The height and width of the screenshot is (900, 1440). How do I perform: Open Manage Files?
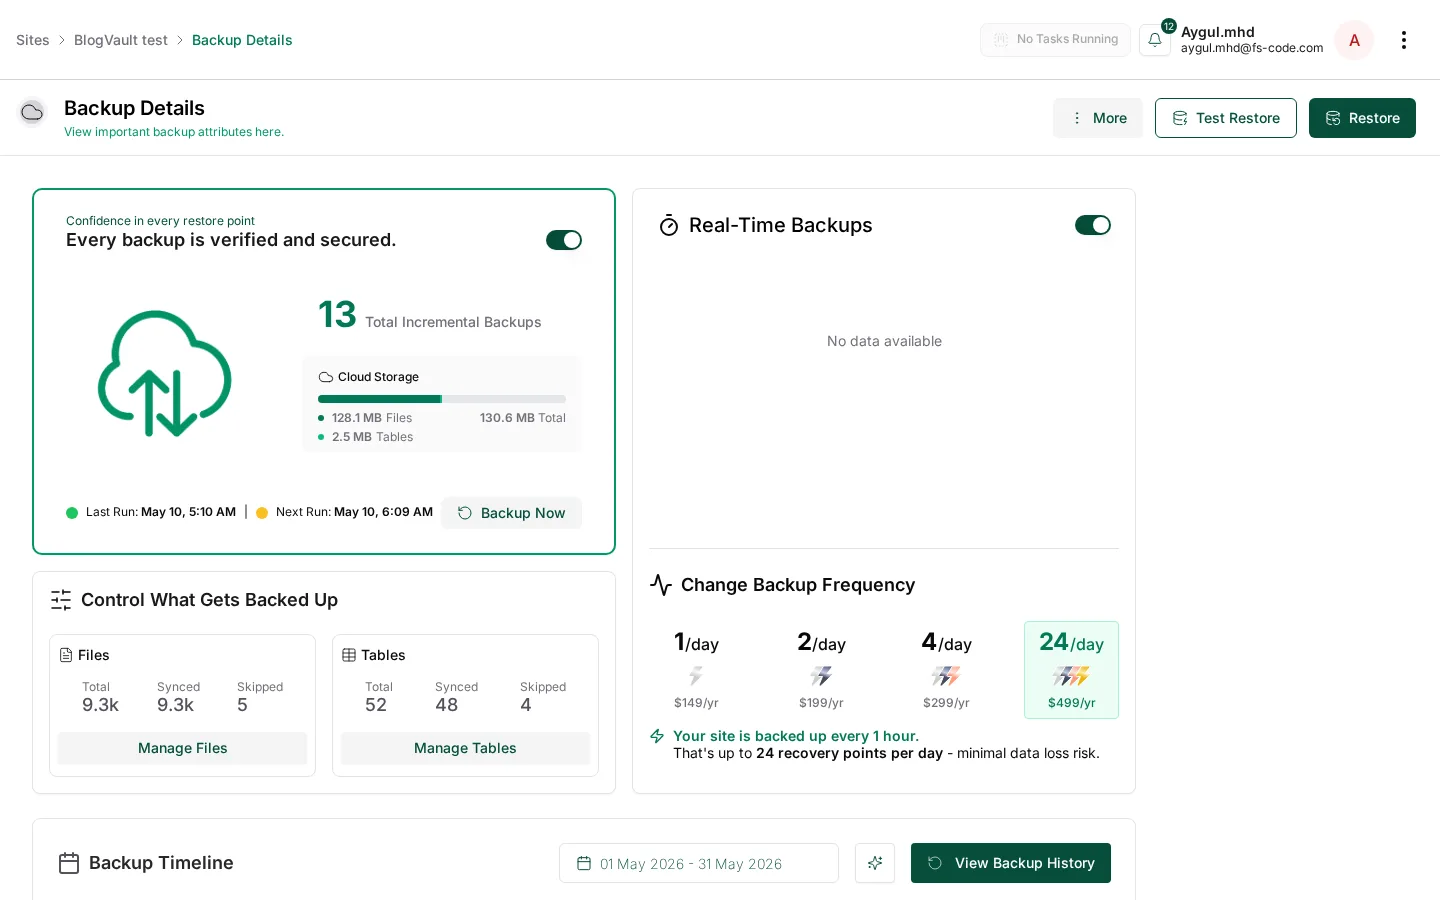tap(183, 748)
